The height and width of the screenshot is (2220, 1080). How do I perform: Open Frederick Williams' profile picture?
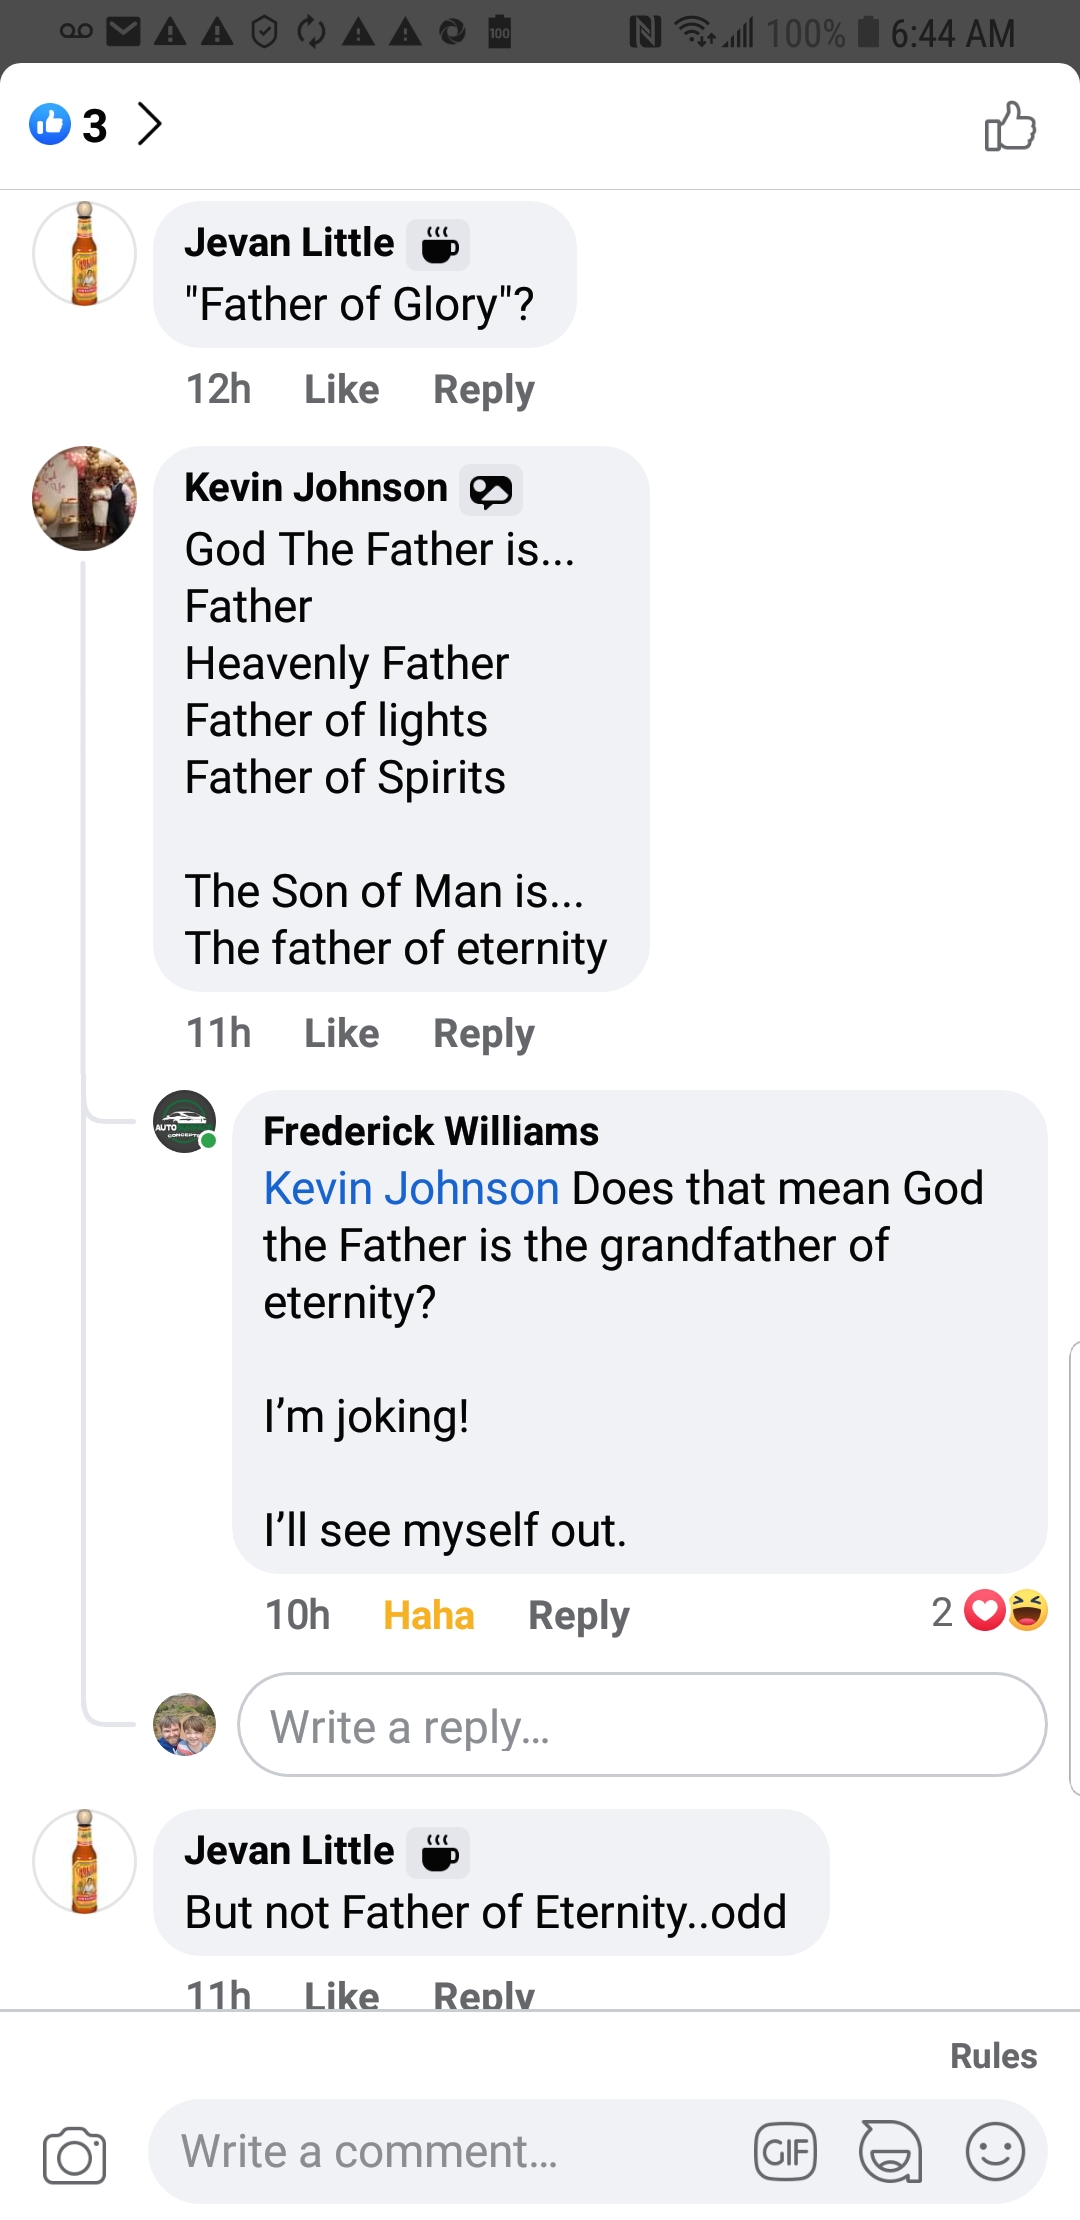[184, 1121]
